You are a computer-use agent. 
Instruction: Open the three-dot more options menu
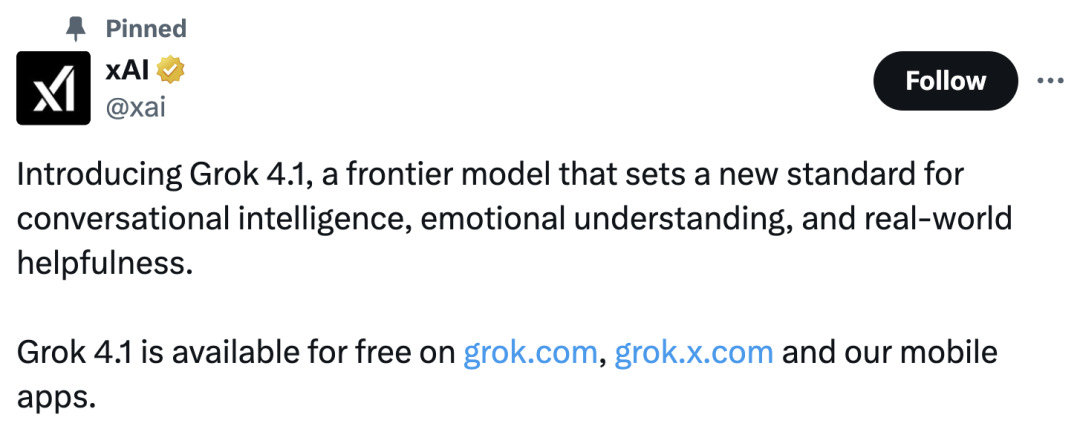pos(1049,81)
